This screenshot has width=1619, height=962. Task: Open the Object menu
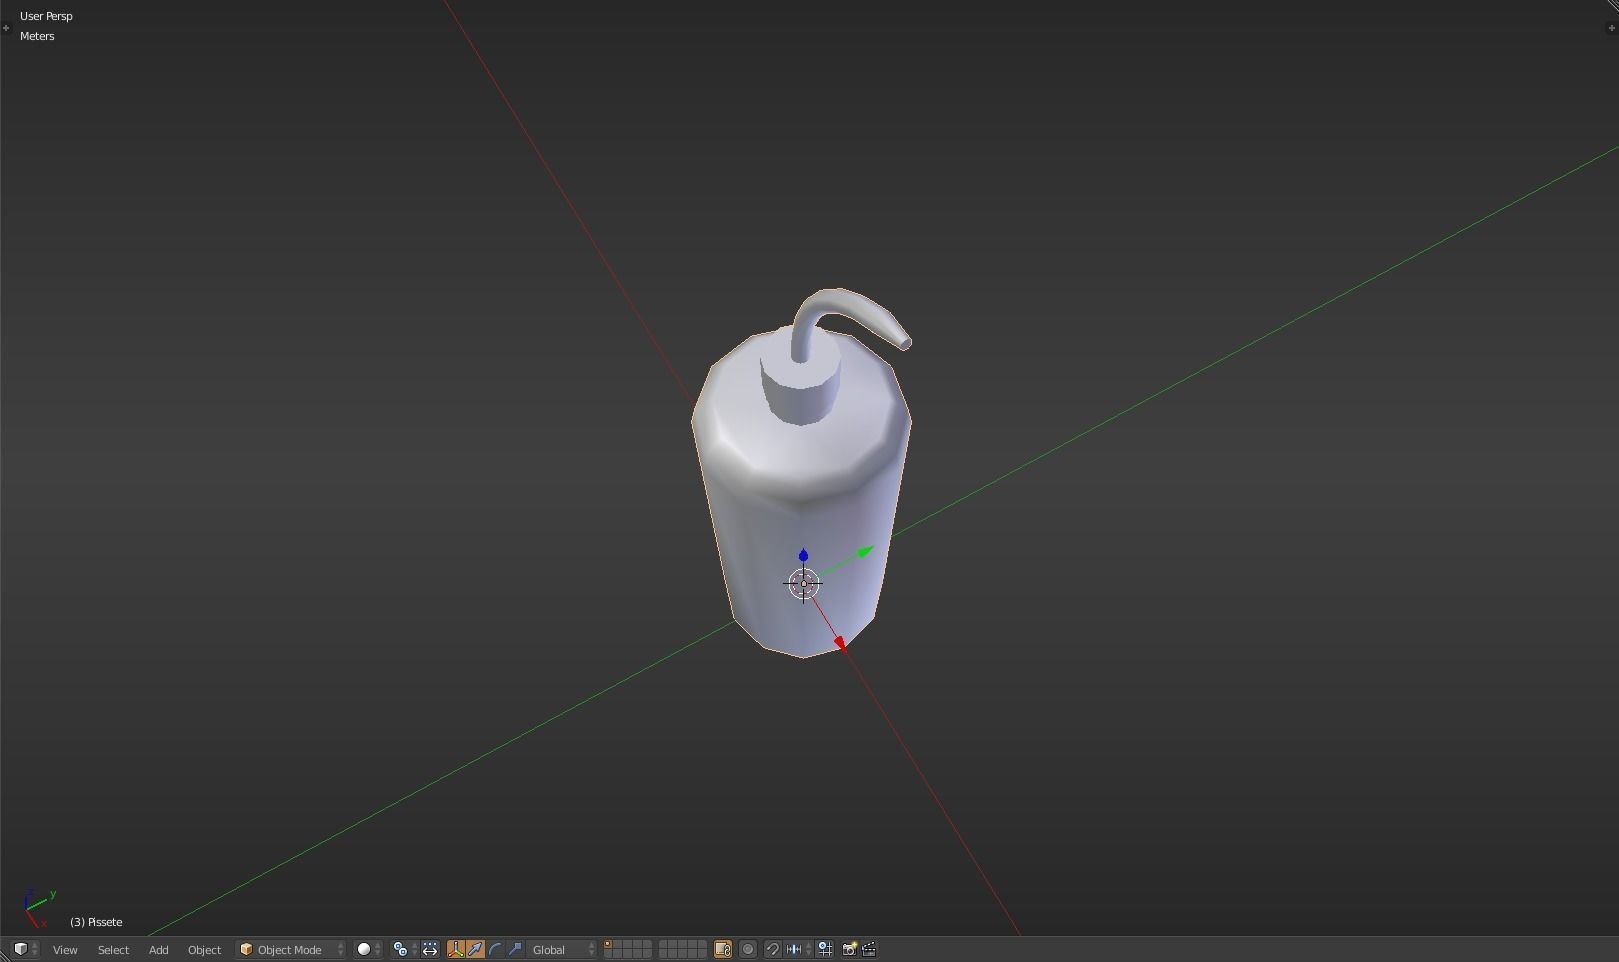click(x=204, y=949)
